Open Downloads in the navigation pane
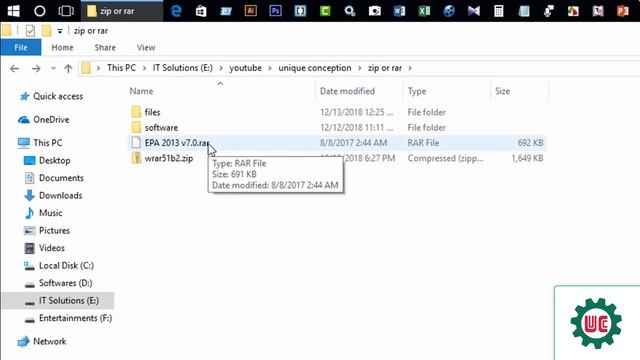640x360 pixels. point(60,196)
